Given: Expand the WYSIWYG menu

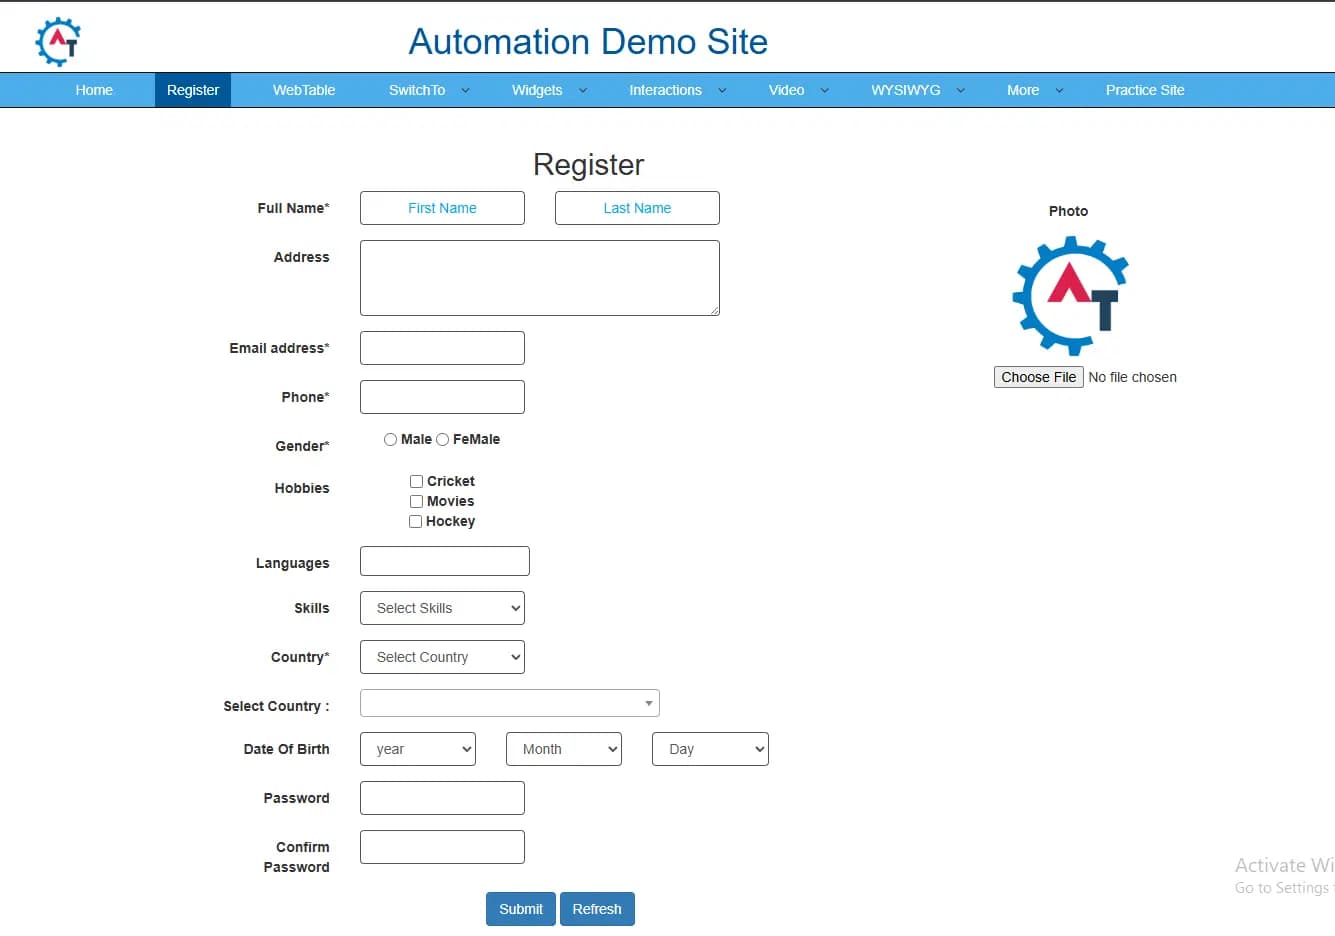Looking at the screenshot, I should (x=917, y=90).
